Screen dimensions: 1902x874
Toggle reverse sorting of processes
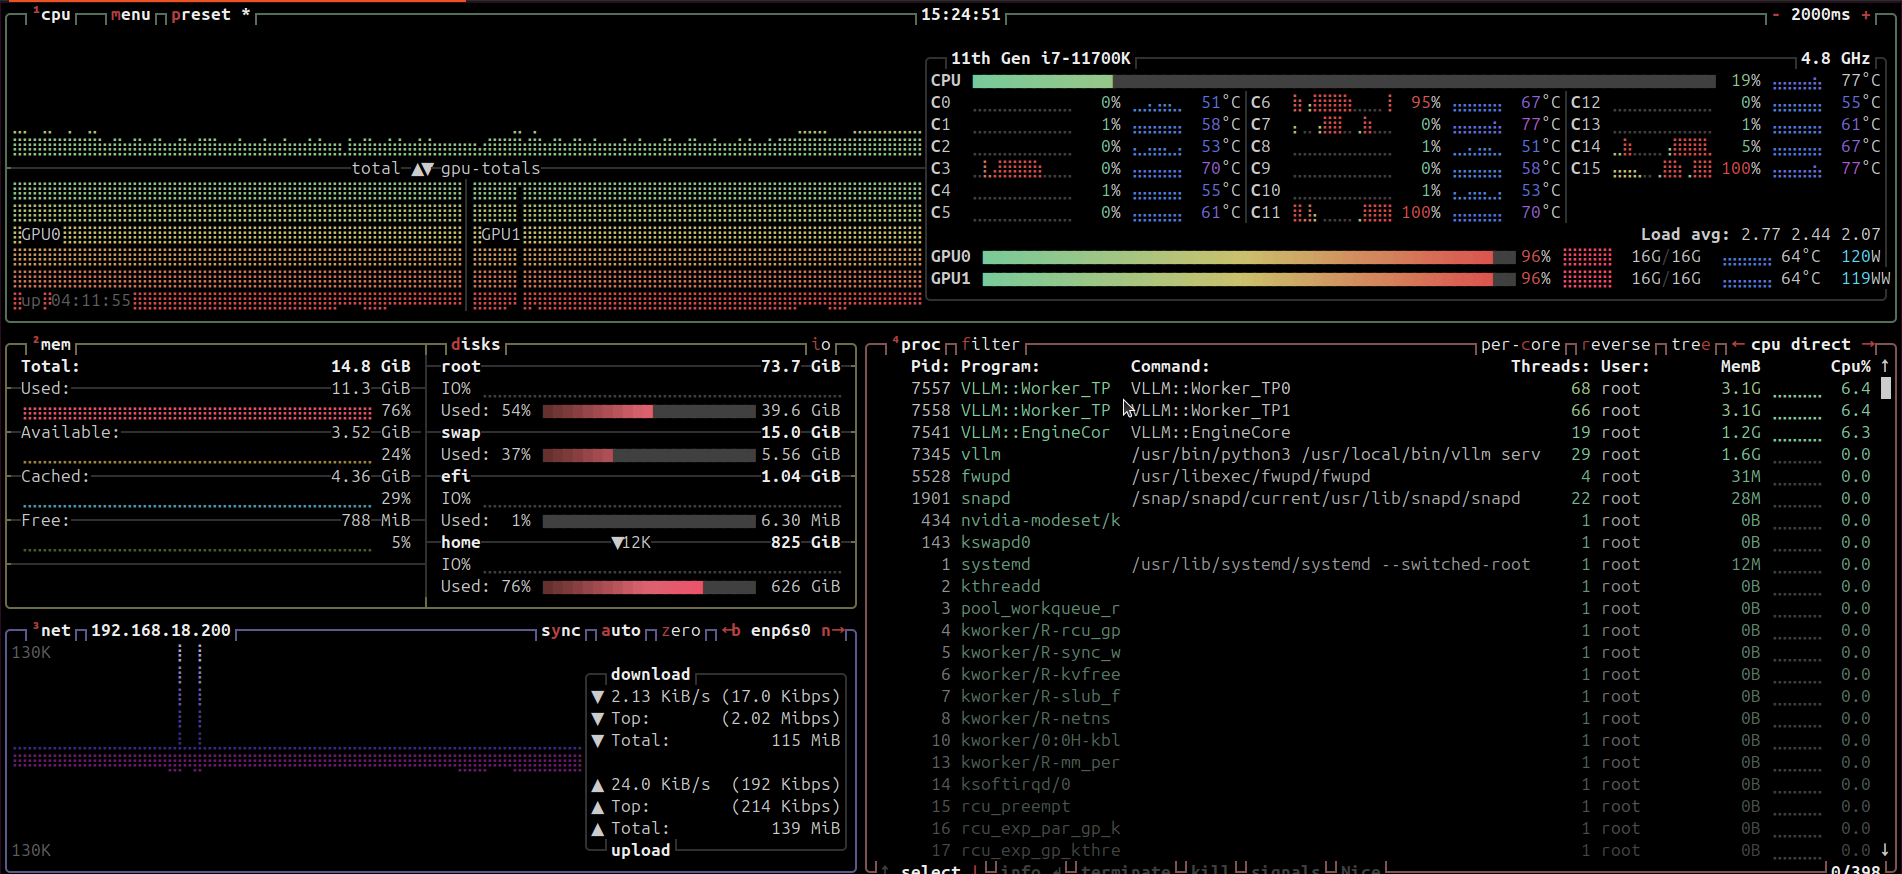(x=1616, y=345)
